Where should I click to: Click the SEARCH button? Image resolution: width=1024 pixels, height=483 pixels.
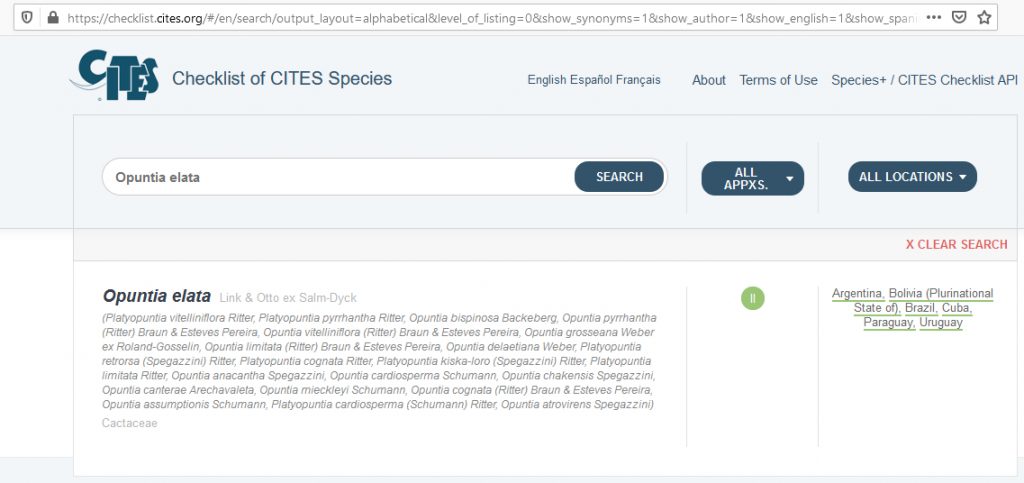[619, 177]
